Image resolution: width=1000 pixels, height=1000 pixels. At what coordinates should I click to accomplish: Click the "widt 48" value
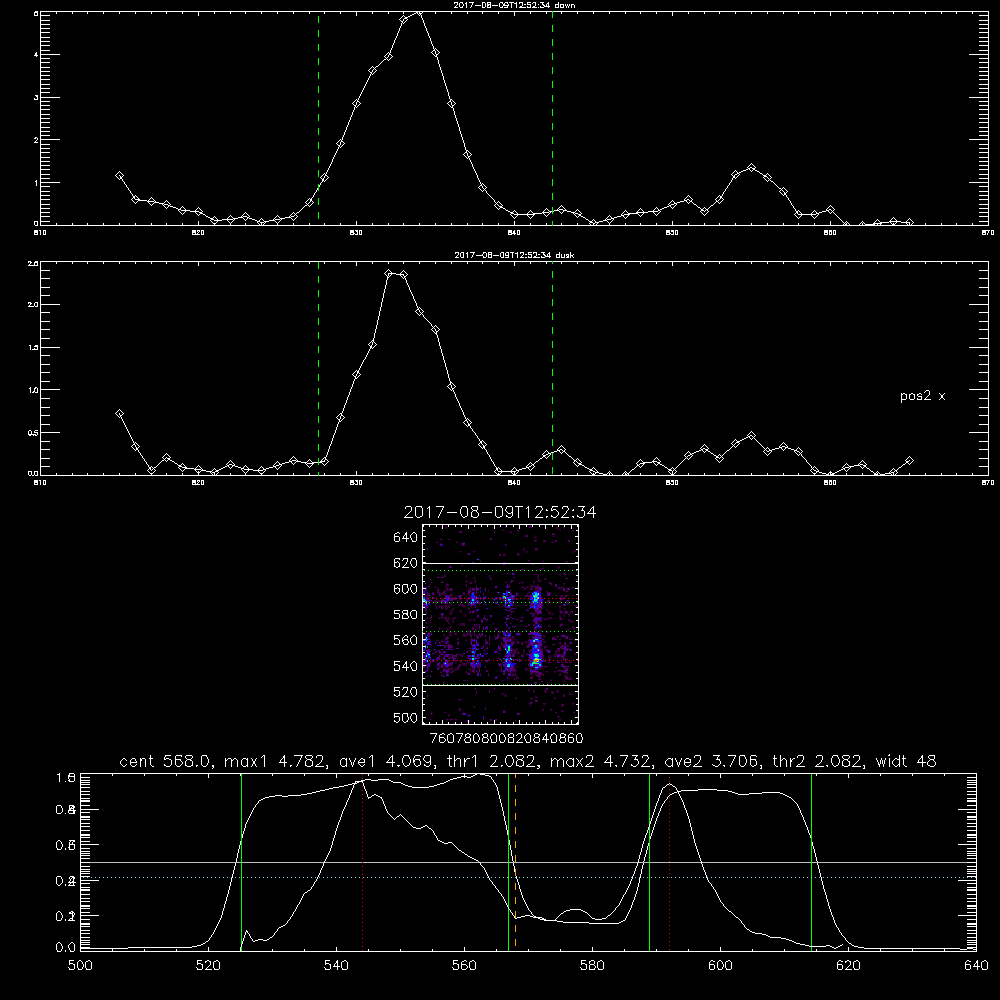[906, 761]
